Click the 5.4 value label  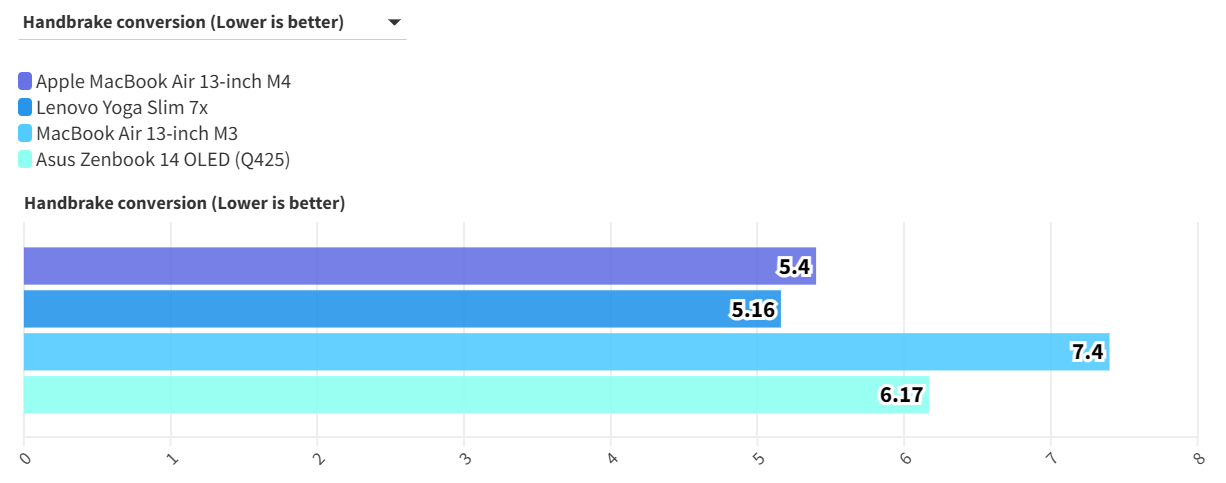coord(794,267)
